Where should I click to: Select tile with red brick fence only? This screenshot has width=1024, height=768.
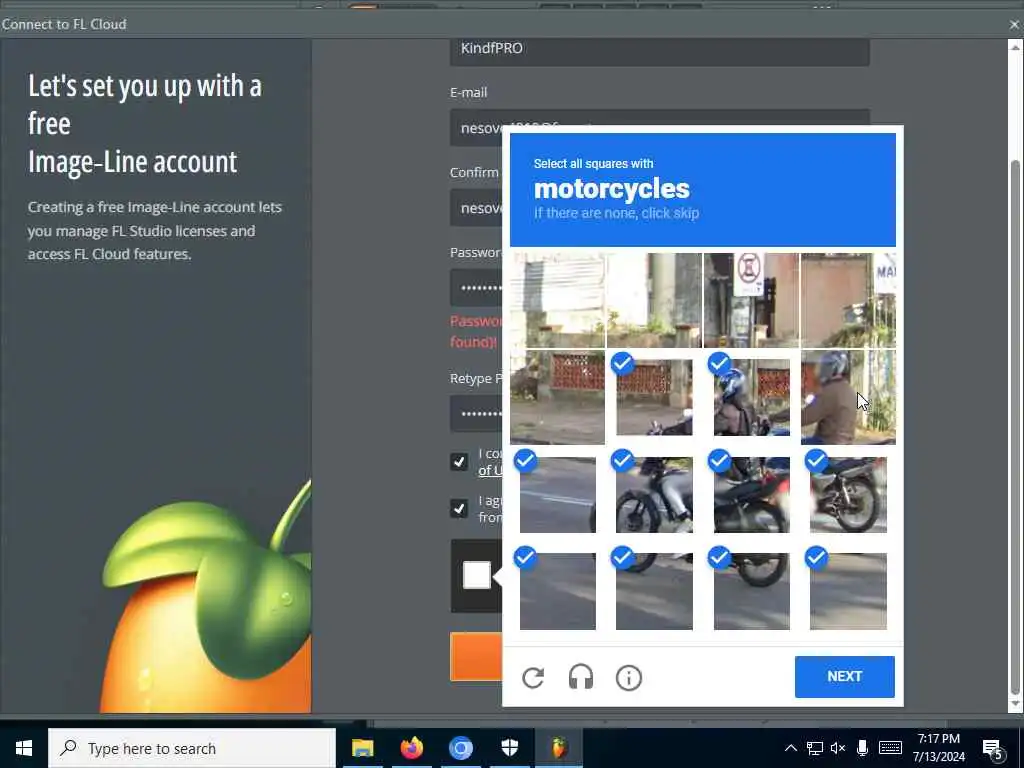point(557,397)
